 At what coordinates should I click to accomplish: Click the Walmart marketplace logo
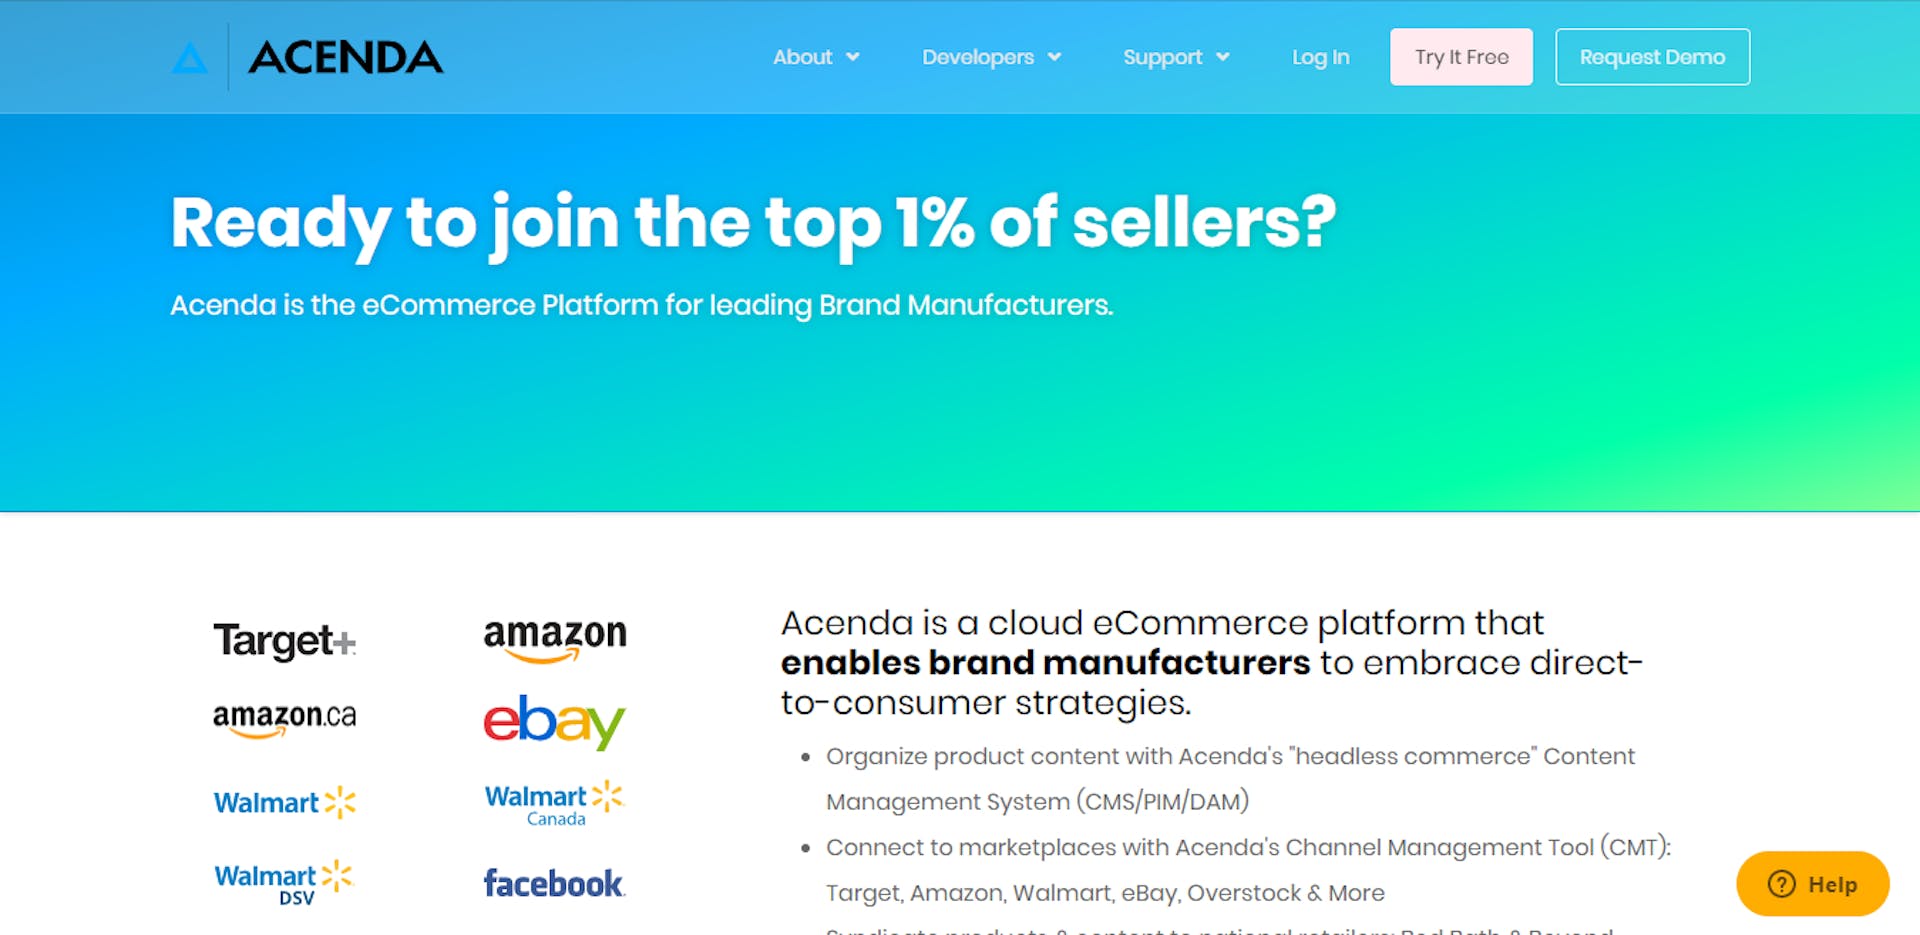click(x=284, y=801)
